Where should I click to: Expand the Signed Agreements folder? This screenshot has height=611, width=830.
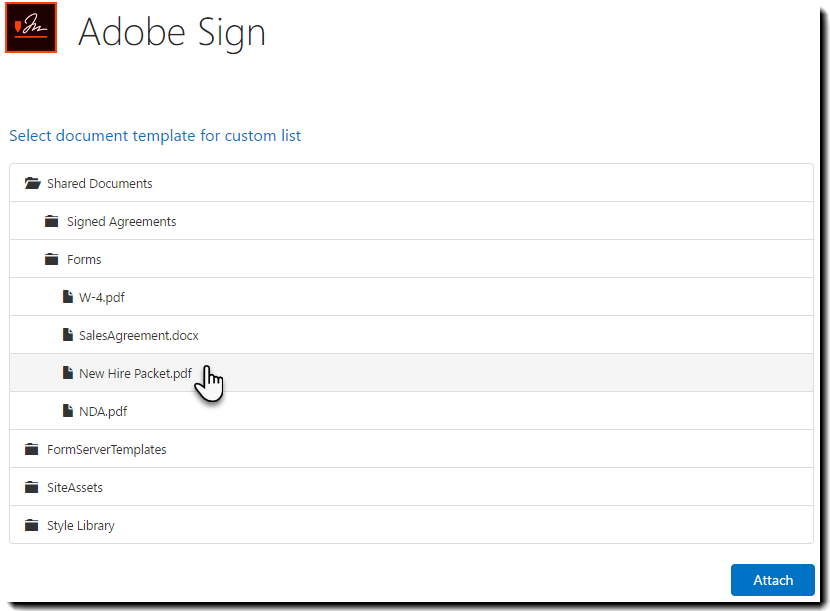[121, 222]
